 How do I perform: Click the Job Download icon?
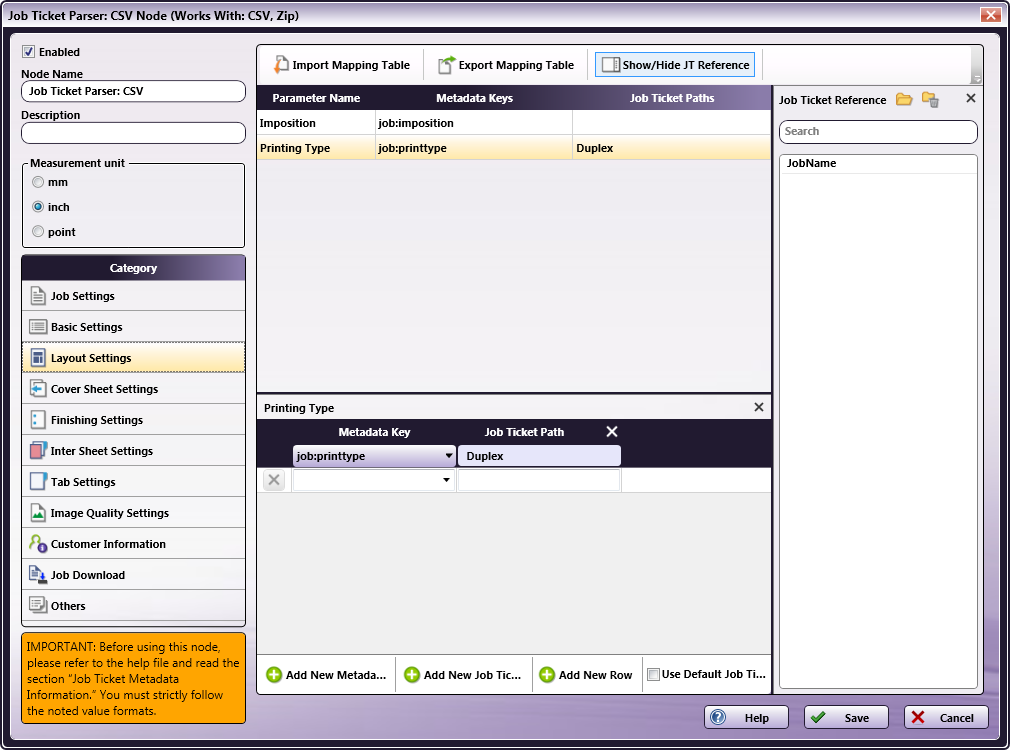click(38, 574)
